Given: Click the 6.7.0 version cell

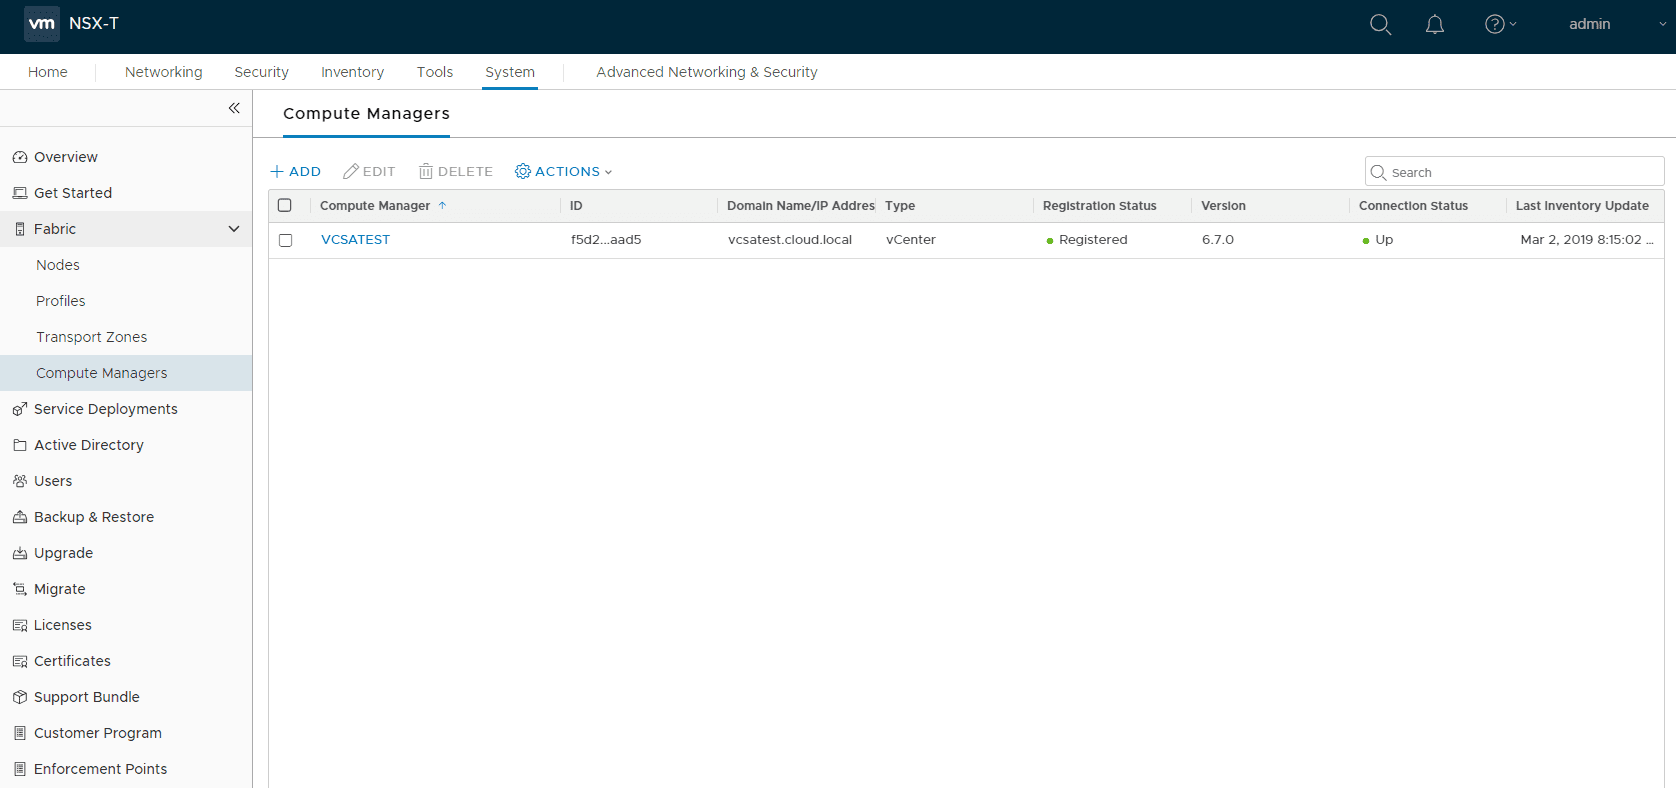Looking at the screenshot, I should (x=1218, y=240).
